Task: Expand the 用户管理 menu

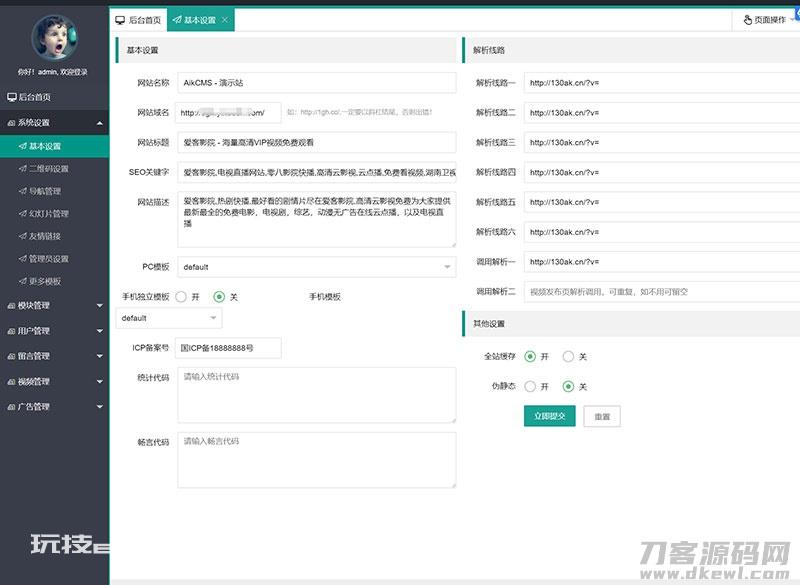Action: [x=99, y=331]
